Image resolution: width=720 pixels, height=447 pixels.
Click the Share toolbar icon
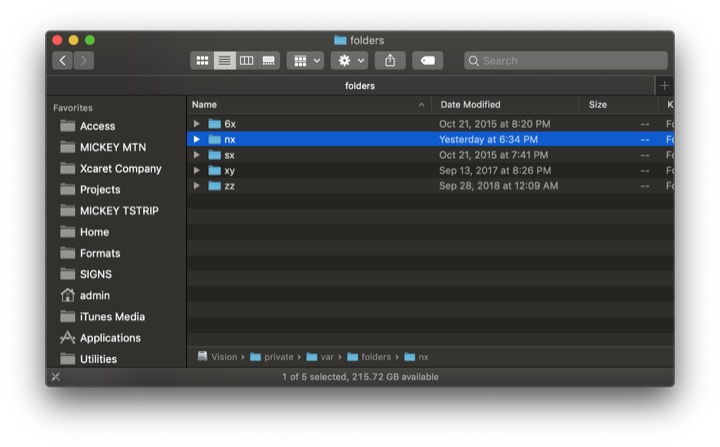(x=390, y=61)
